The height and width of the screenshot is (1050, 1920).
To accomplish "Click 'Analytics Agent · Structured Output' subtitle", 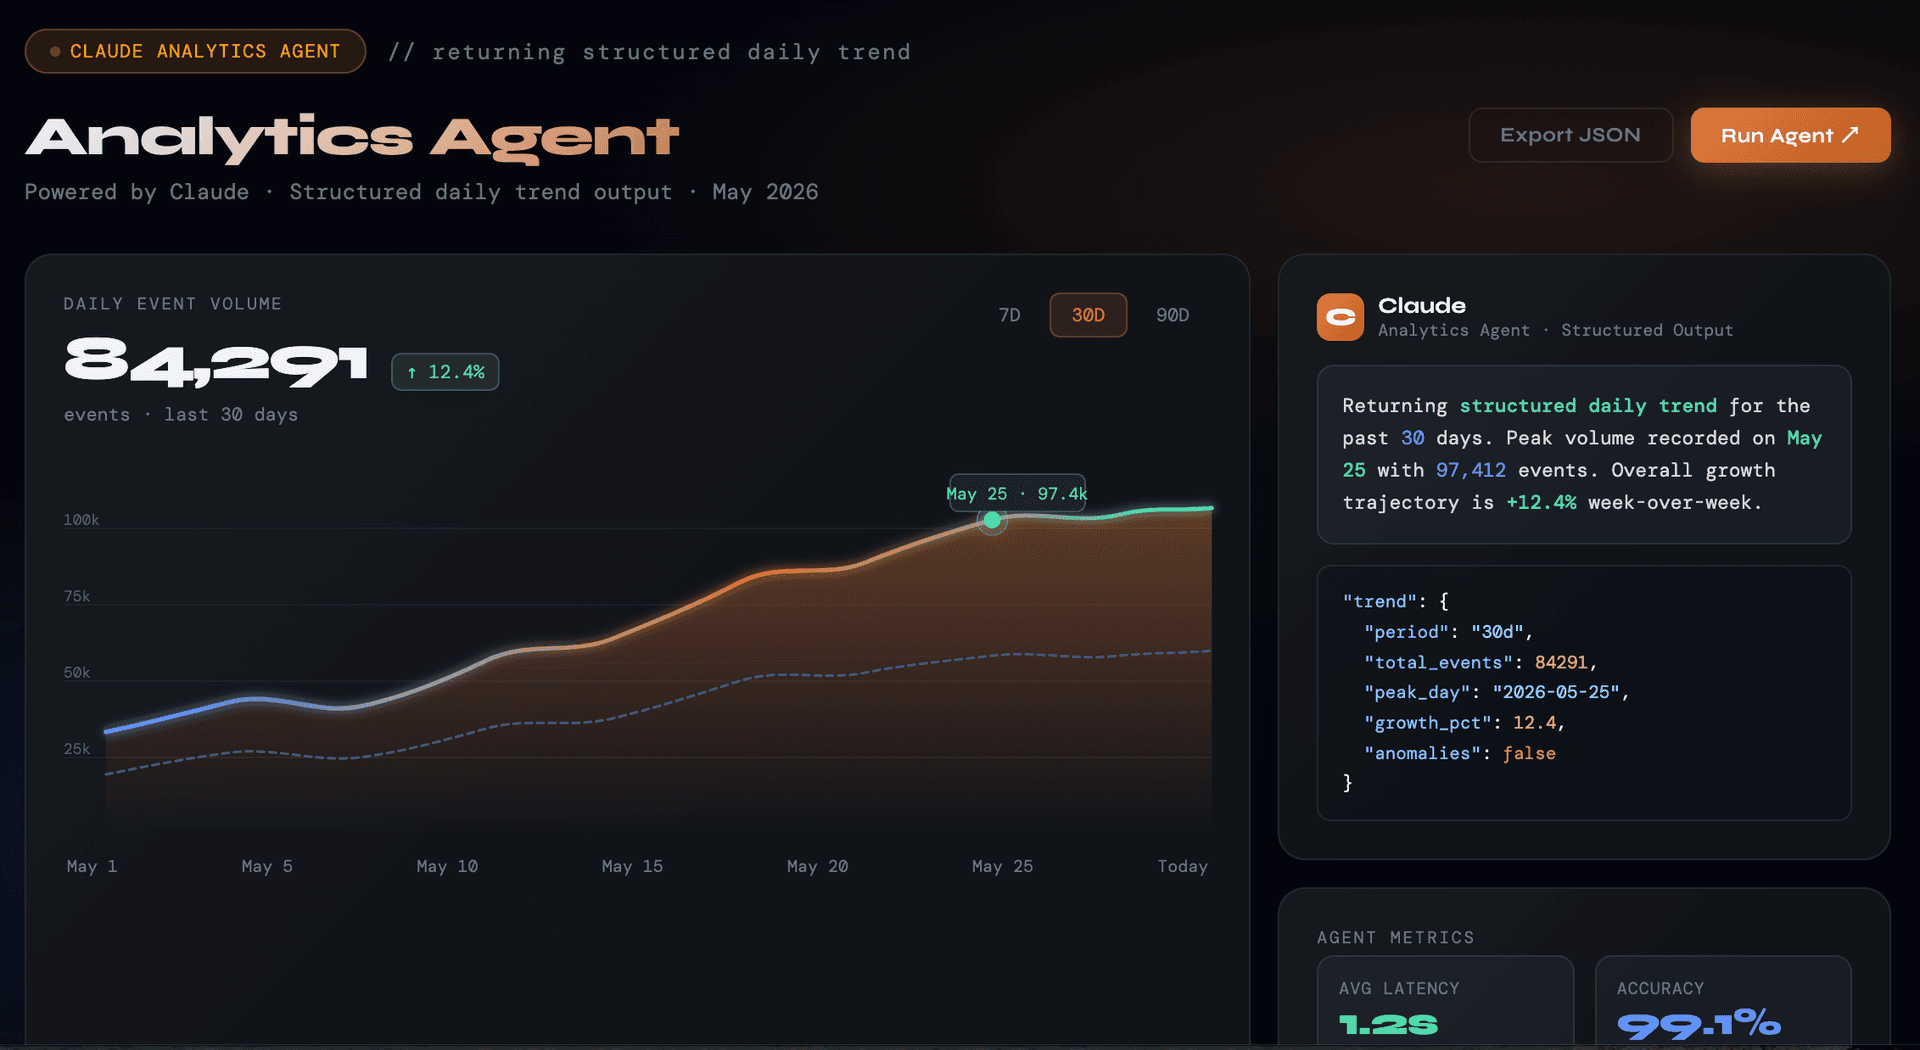I will [x=1555, y=330].
